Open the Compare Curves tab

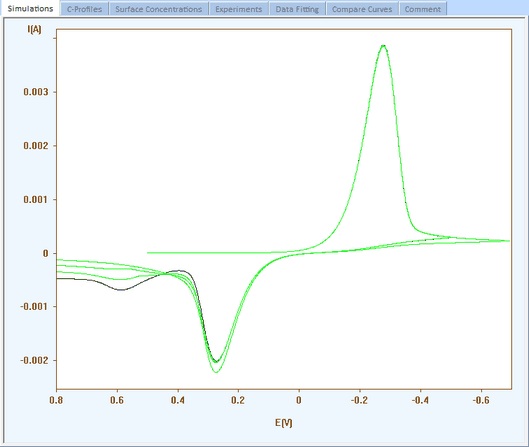[362, 9]
